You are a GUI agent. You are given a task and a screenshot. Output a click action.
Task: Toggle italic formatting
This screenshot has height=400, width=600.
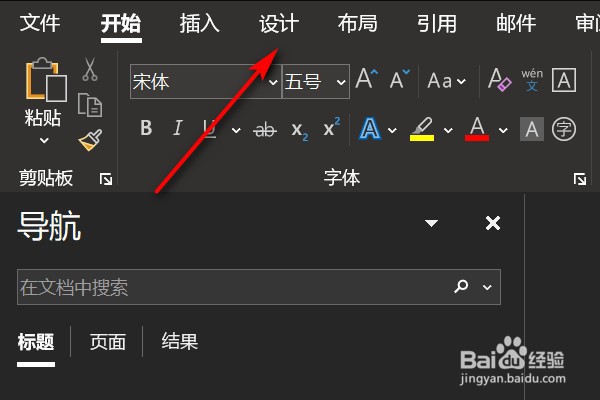click(178, 128)
